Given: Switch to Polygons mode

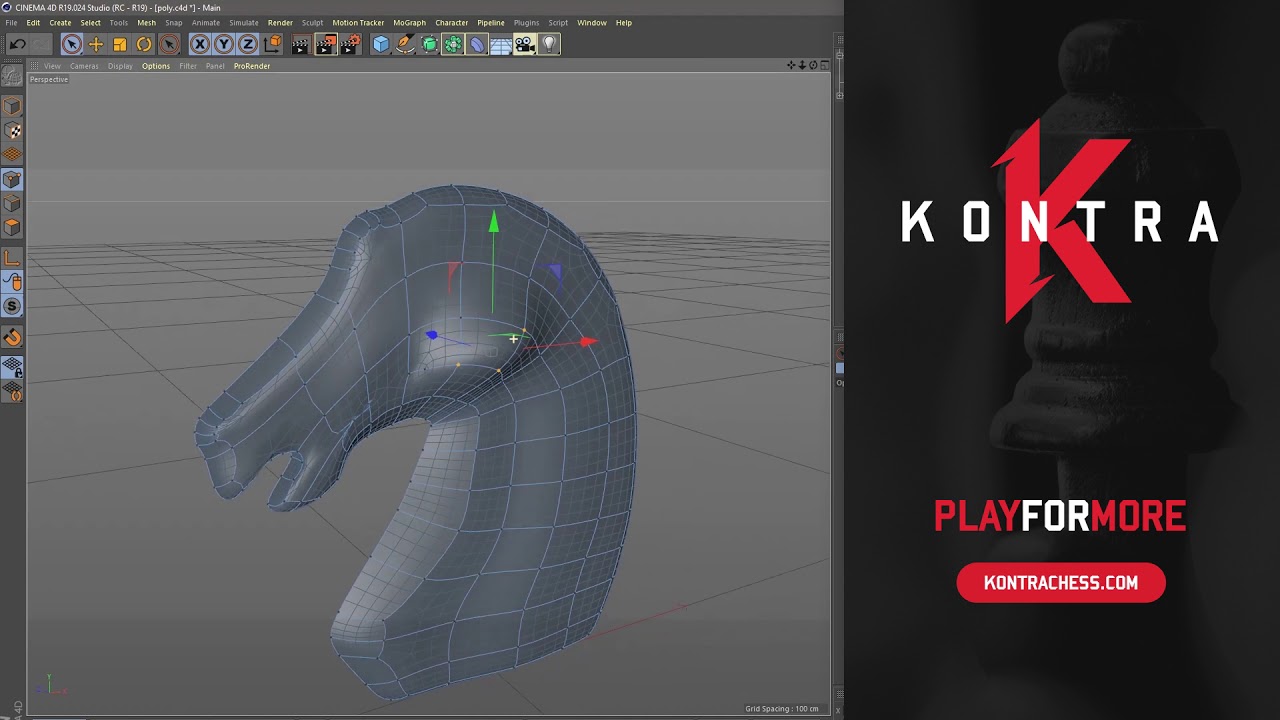Looking at the screenshot, I should (12, 228).
